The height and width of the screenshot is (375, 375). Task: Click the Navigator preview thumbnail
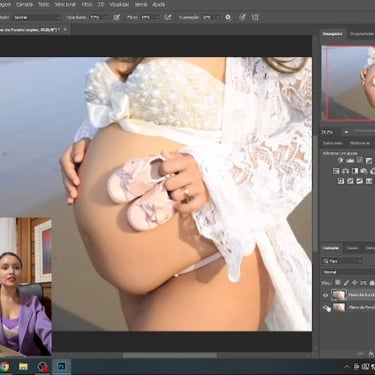coord(348,83)
